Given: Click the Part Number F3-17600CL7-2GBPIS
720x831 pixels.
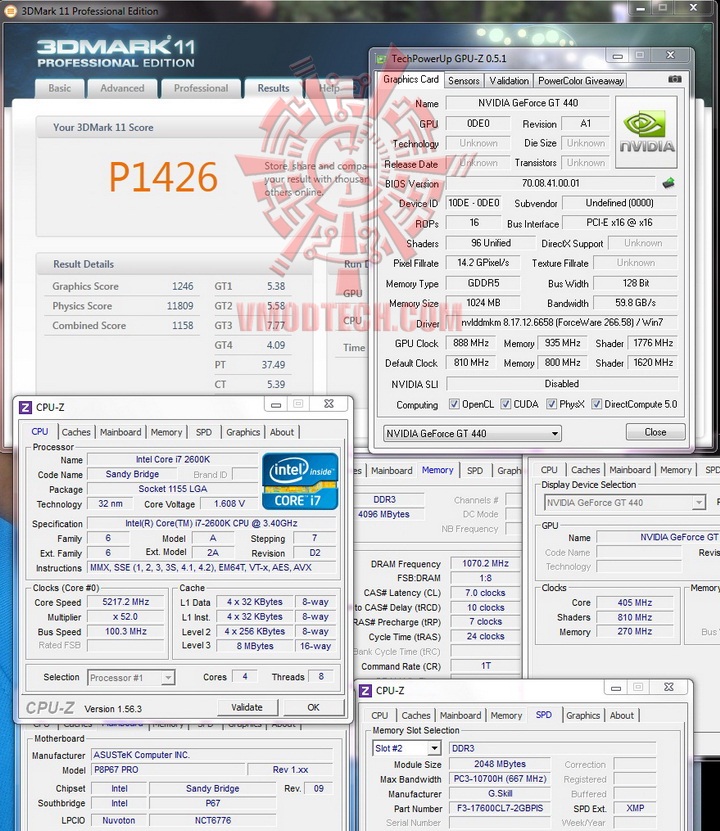Looking at the screenshot, I should tap(500, 808).
